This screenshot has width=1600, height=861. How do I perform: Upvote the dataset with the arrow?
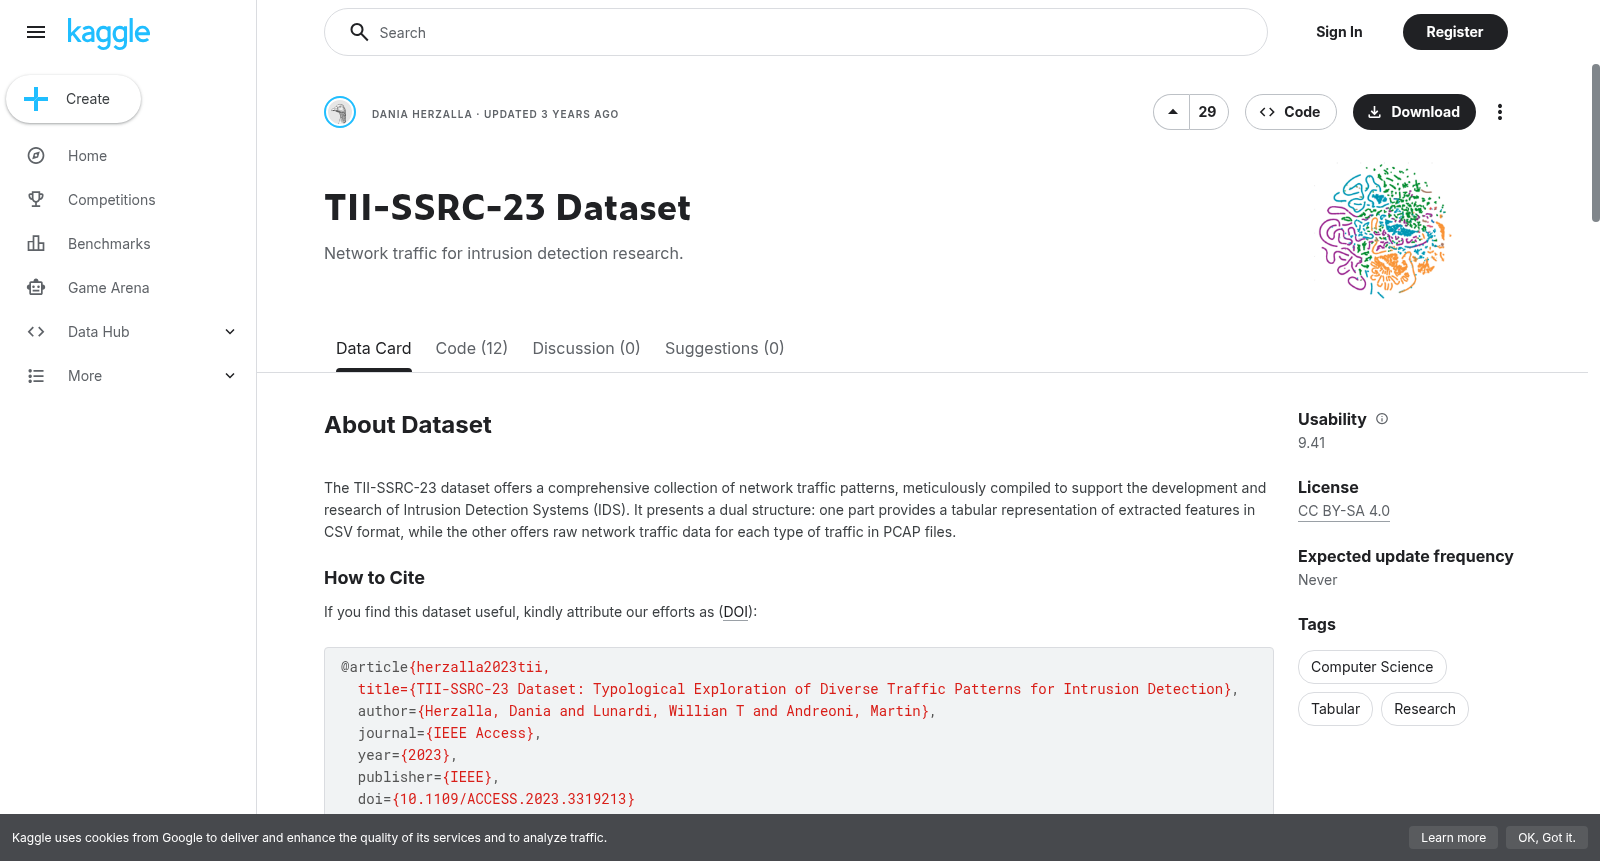point(1172,112)
